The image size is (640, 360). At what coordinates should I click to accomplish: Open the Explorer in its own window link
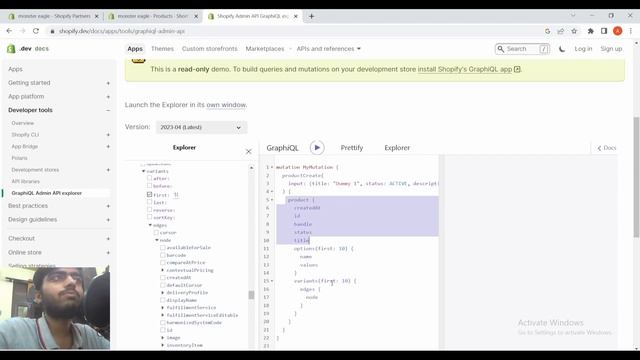tap(226, 105)
